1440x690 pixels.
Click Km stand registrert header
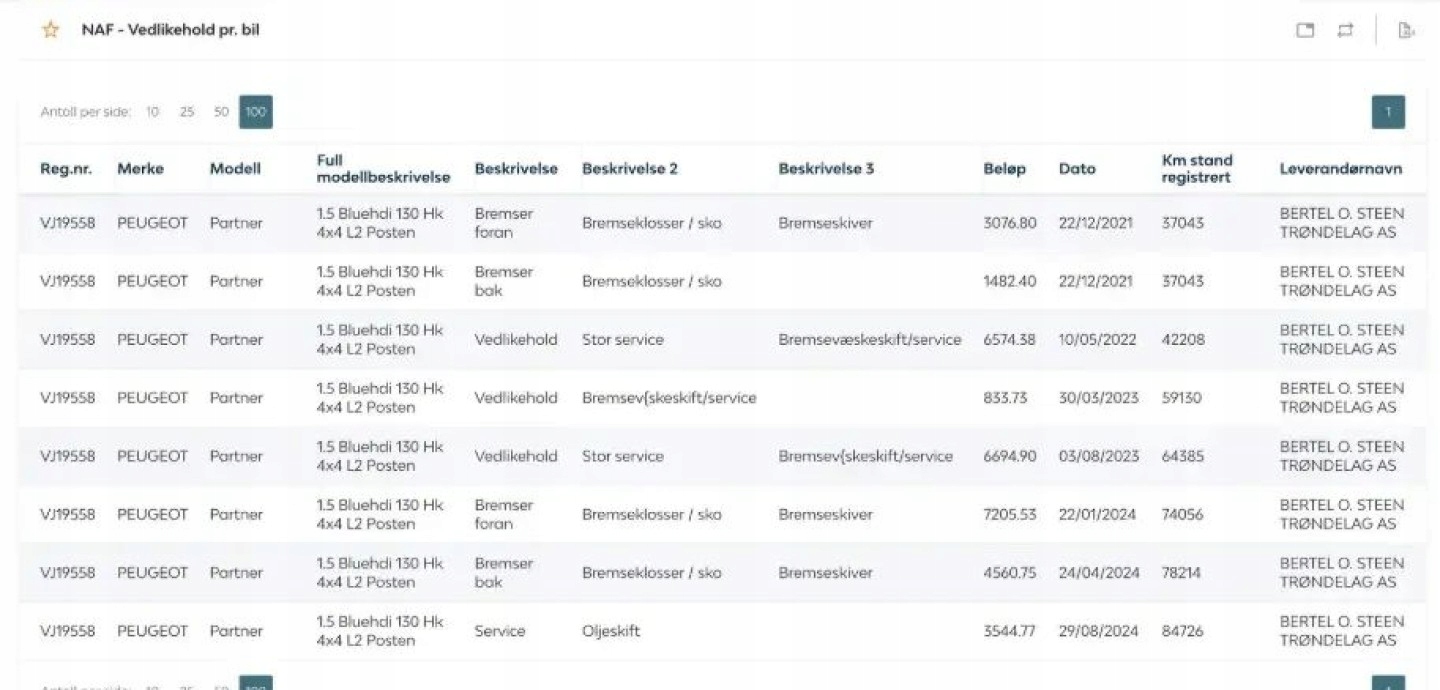(x=1197, y=169)
